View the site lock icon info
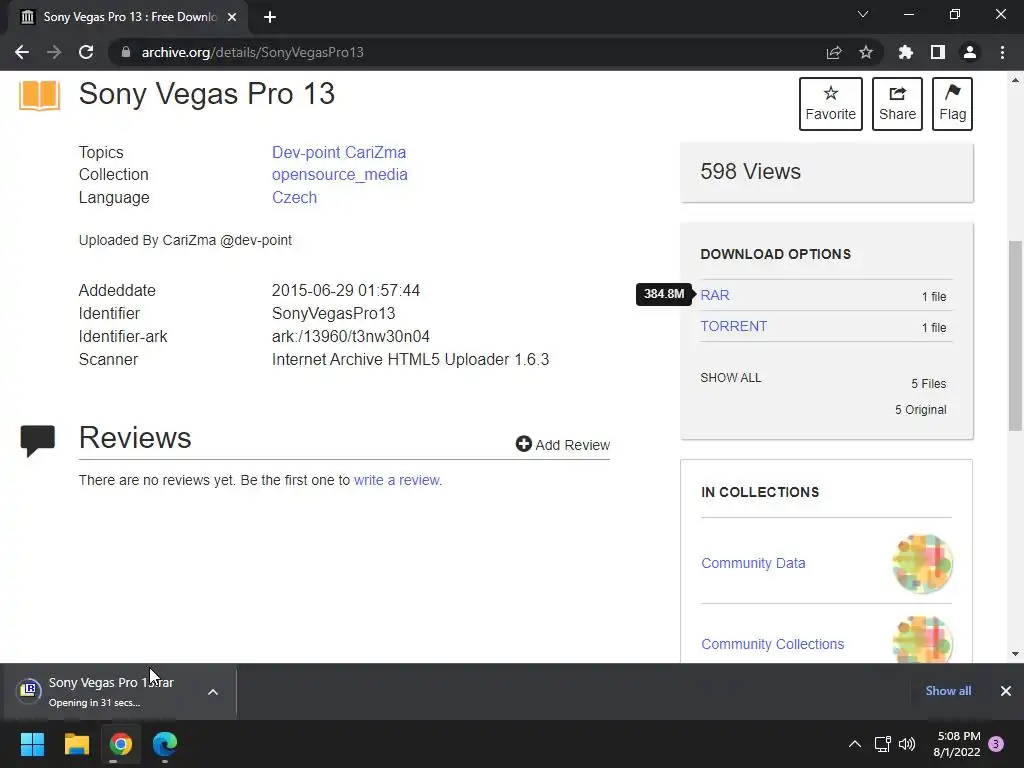 pos(125,52)
